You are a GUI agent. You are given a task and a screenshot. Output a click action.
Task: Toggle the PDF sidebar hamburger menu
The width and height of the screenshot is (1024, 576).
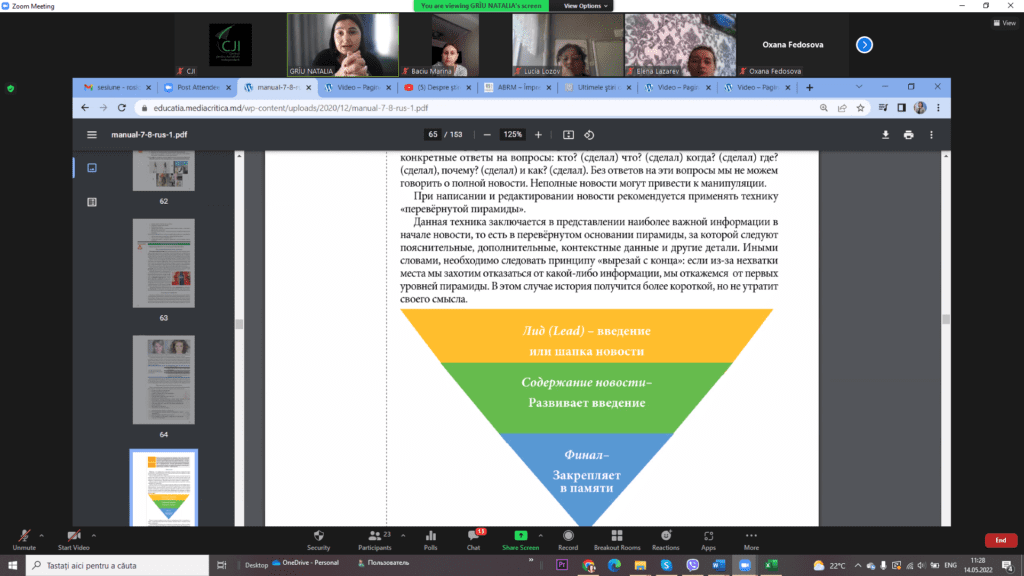click(92, 135)
